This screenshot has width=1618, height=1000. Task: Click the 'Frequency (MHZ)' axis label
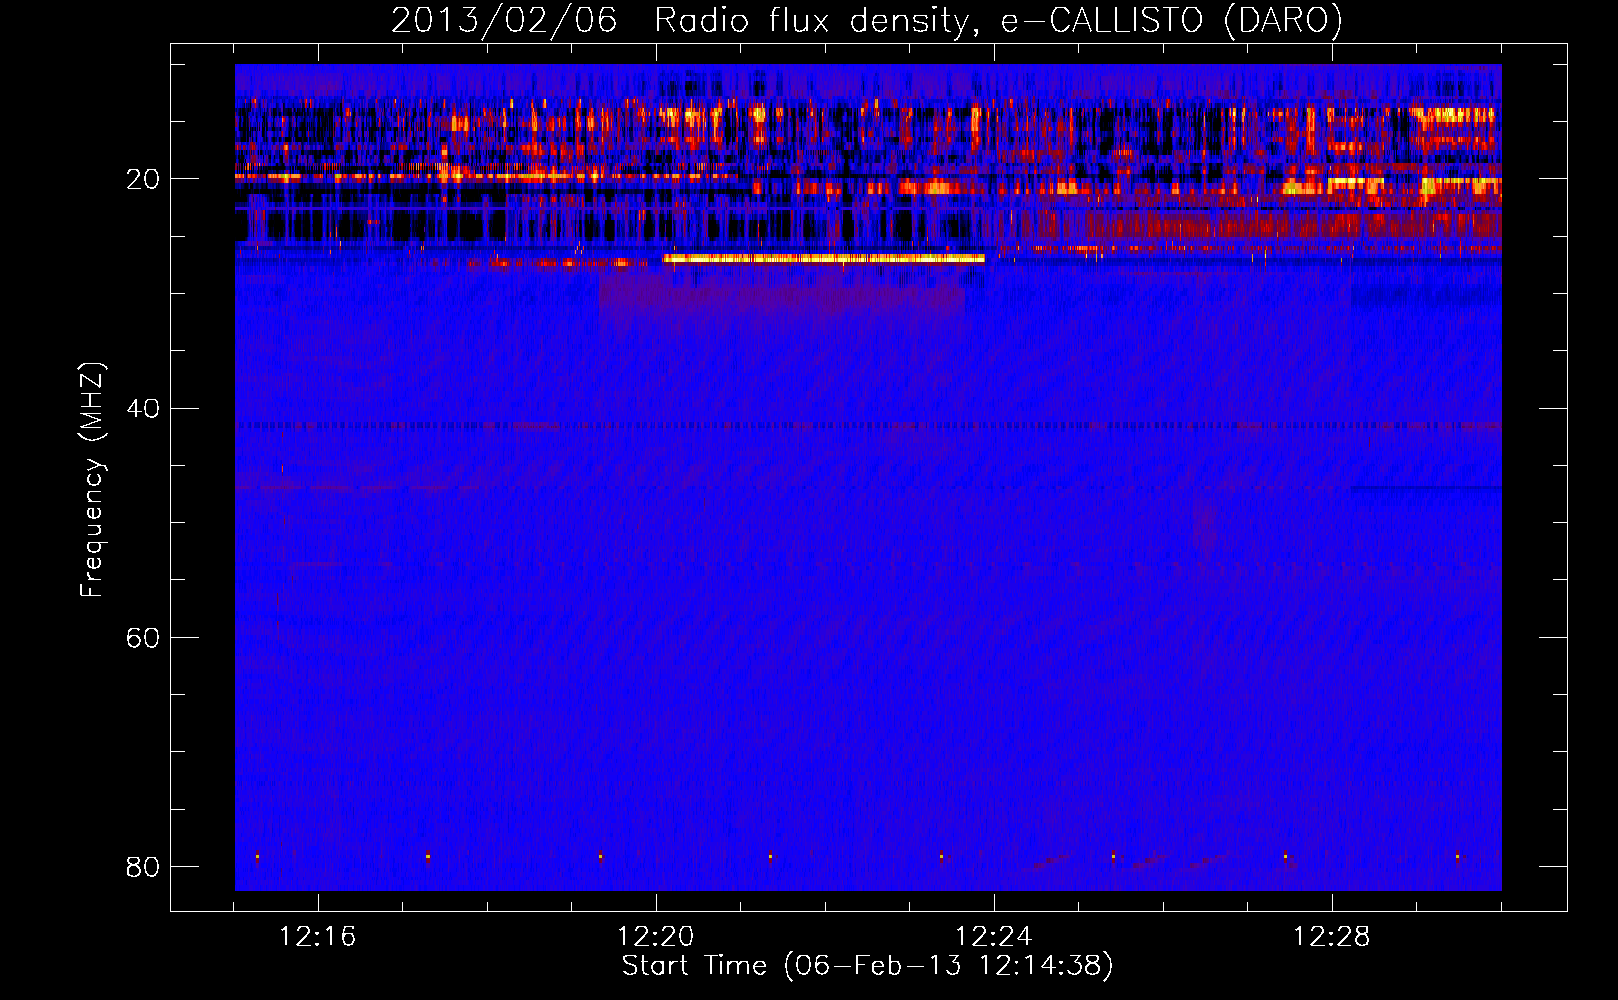92,479
